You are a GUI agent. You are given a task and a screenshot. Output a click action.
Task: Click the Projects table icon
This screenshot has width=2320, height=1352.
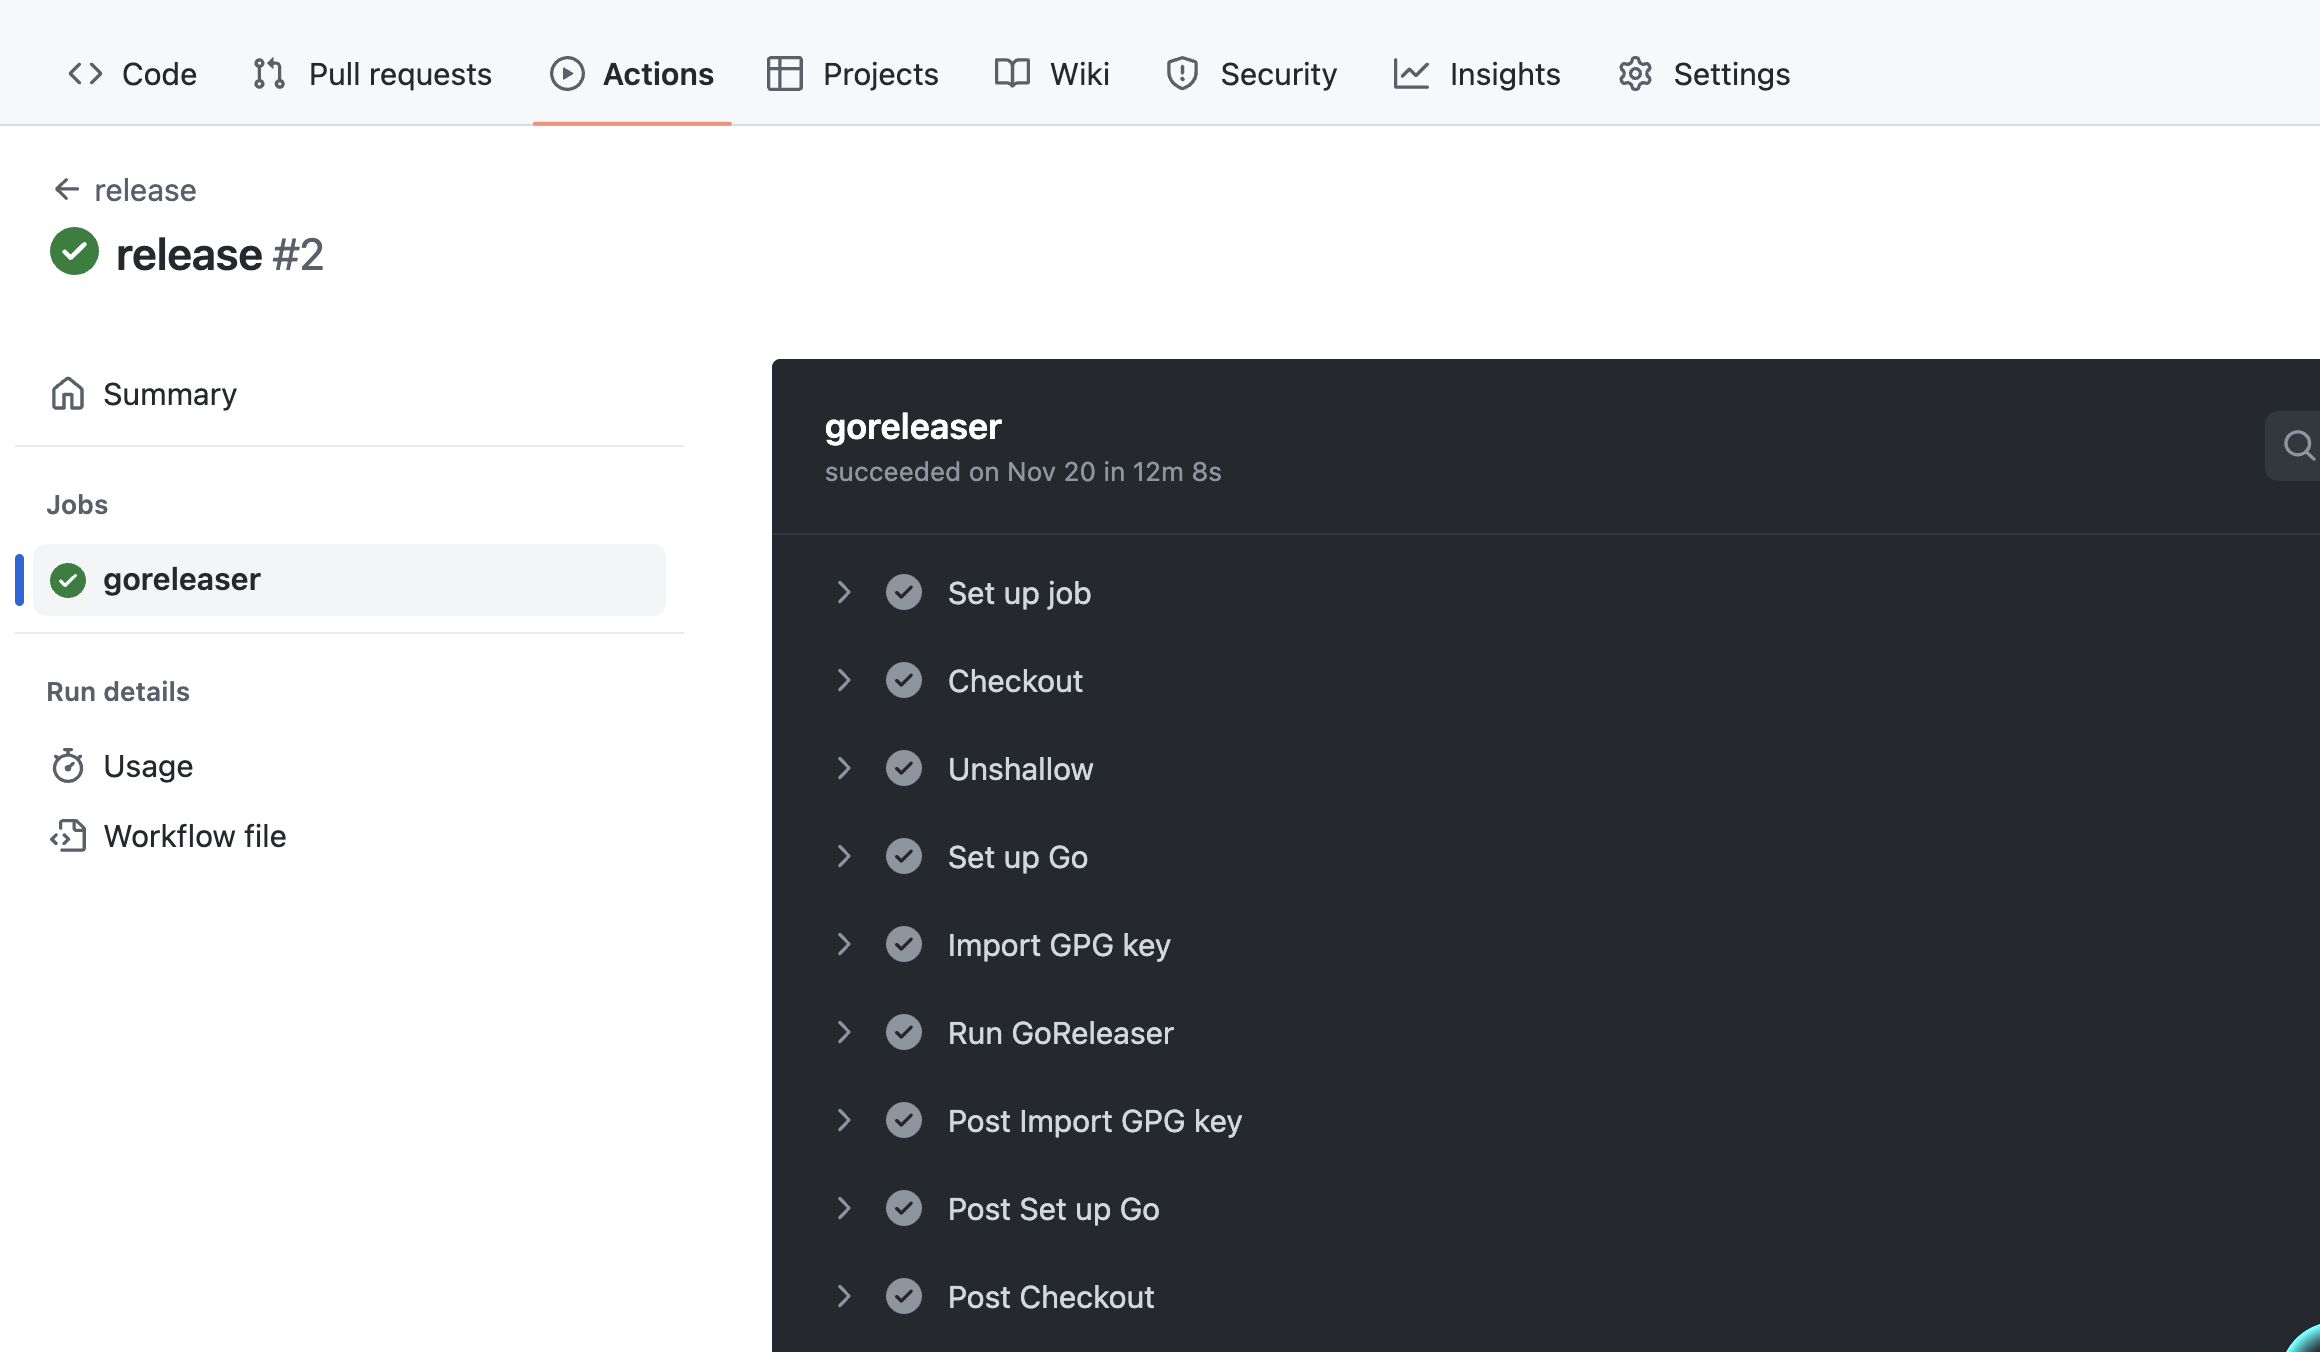tap(785, 74)
